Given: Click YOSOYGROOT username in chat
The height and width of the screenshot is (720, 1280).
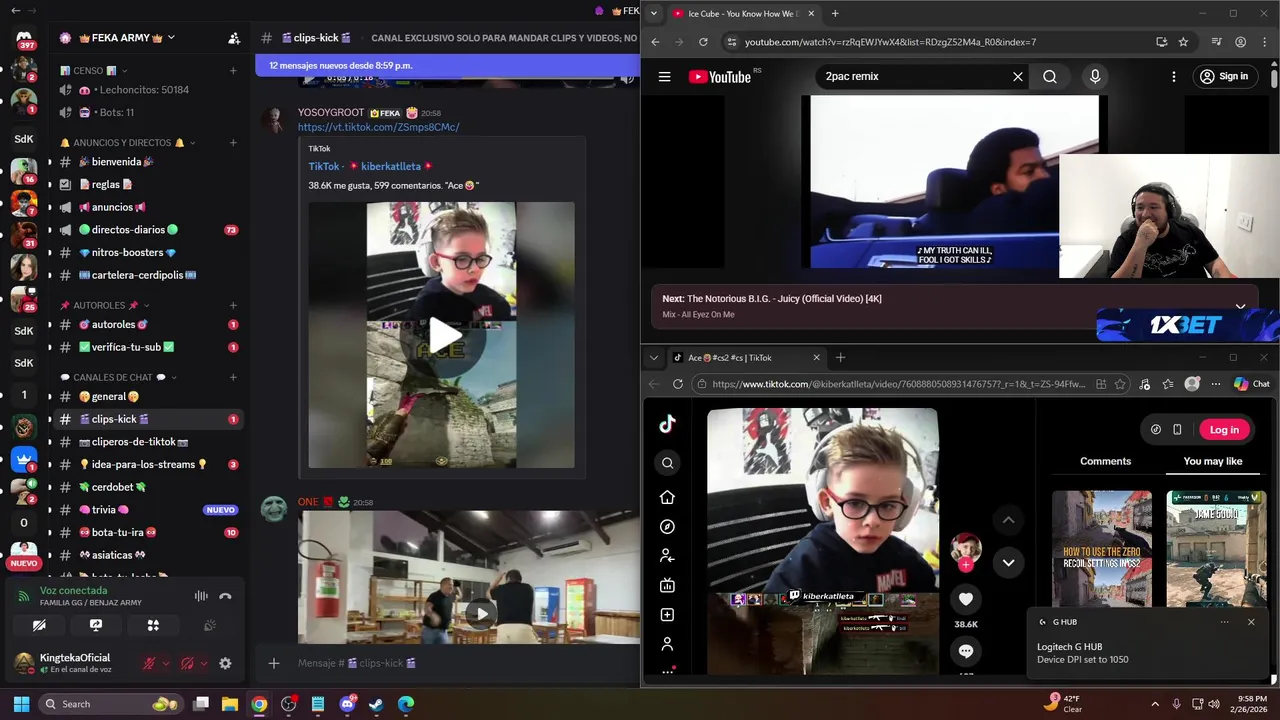Looking at the screenshot, I should pos(331,113).
